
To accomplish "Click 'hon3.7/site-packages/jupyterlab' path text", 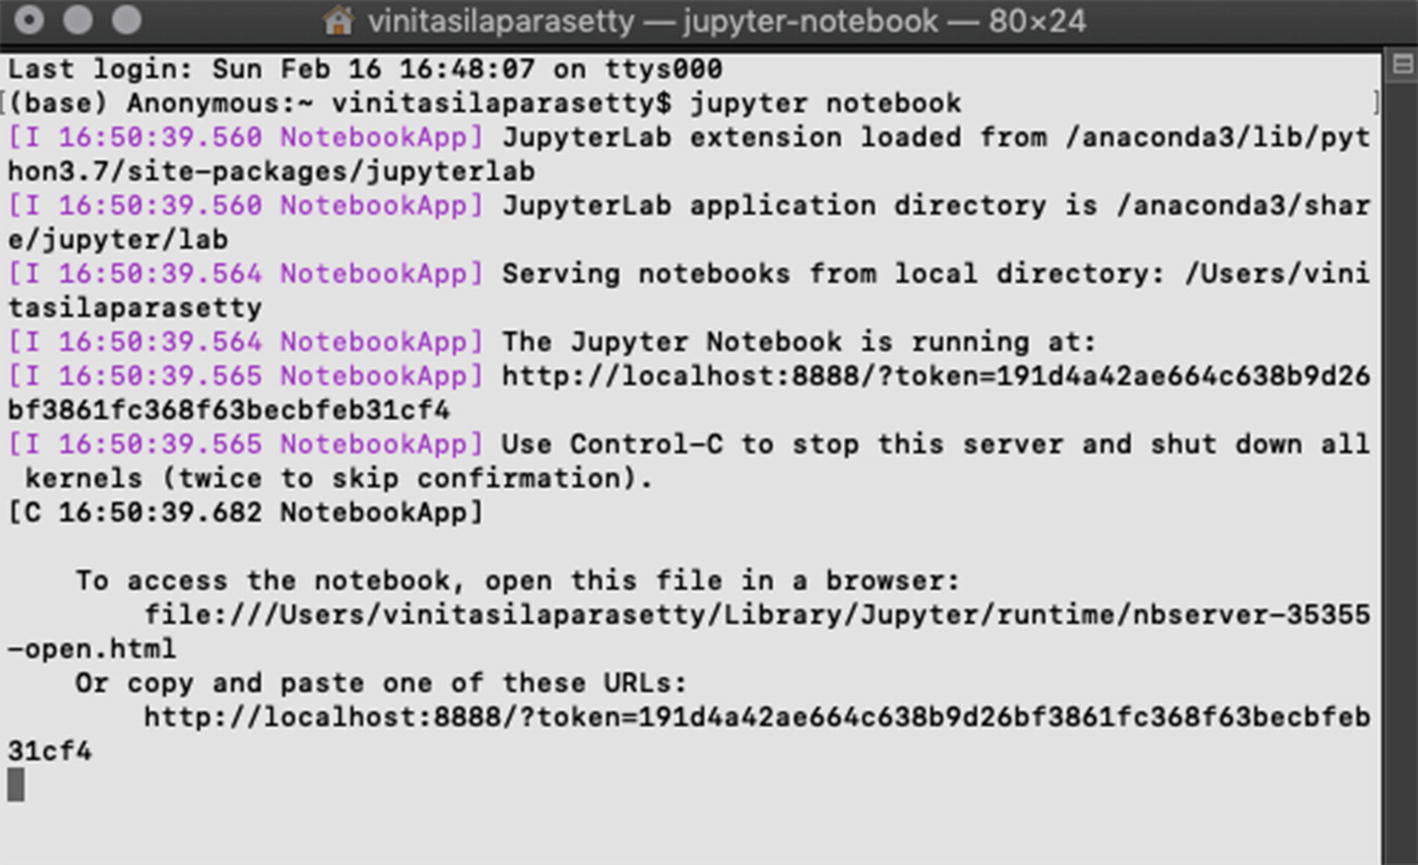I will coord(271,172).
